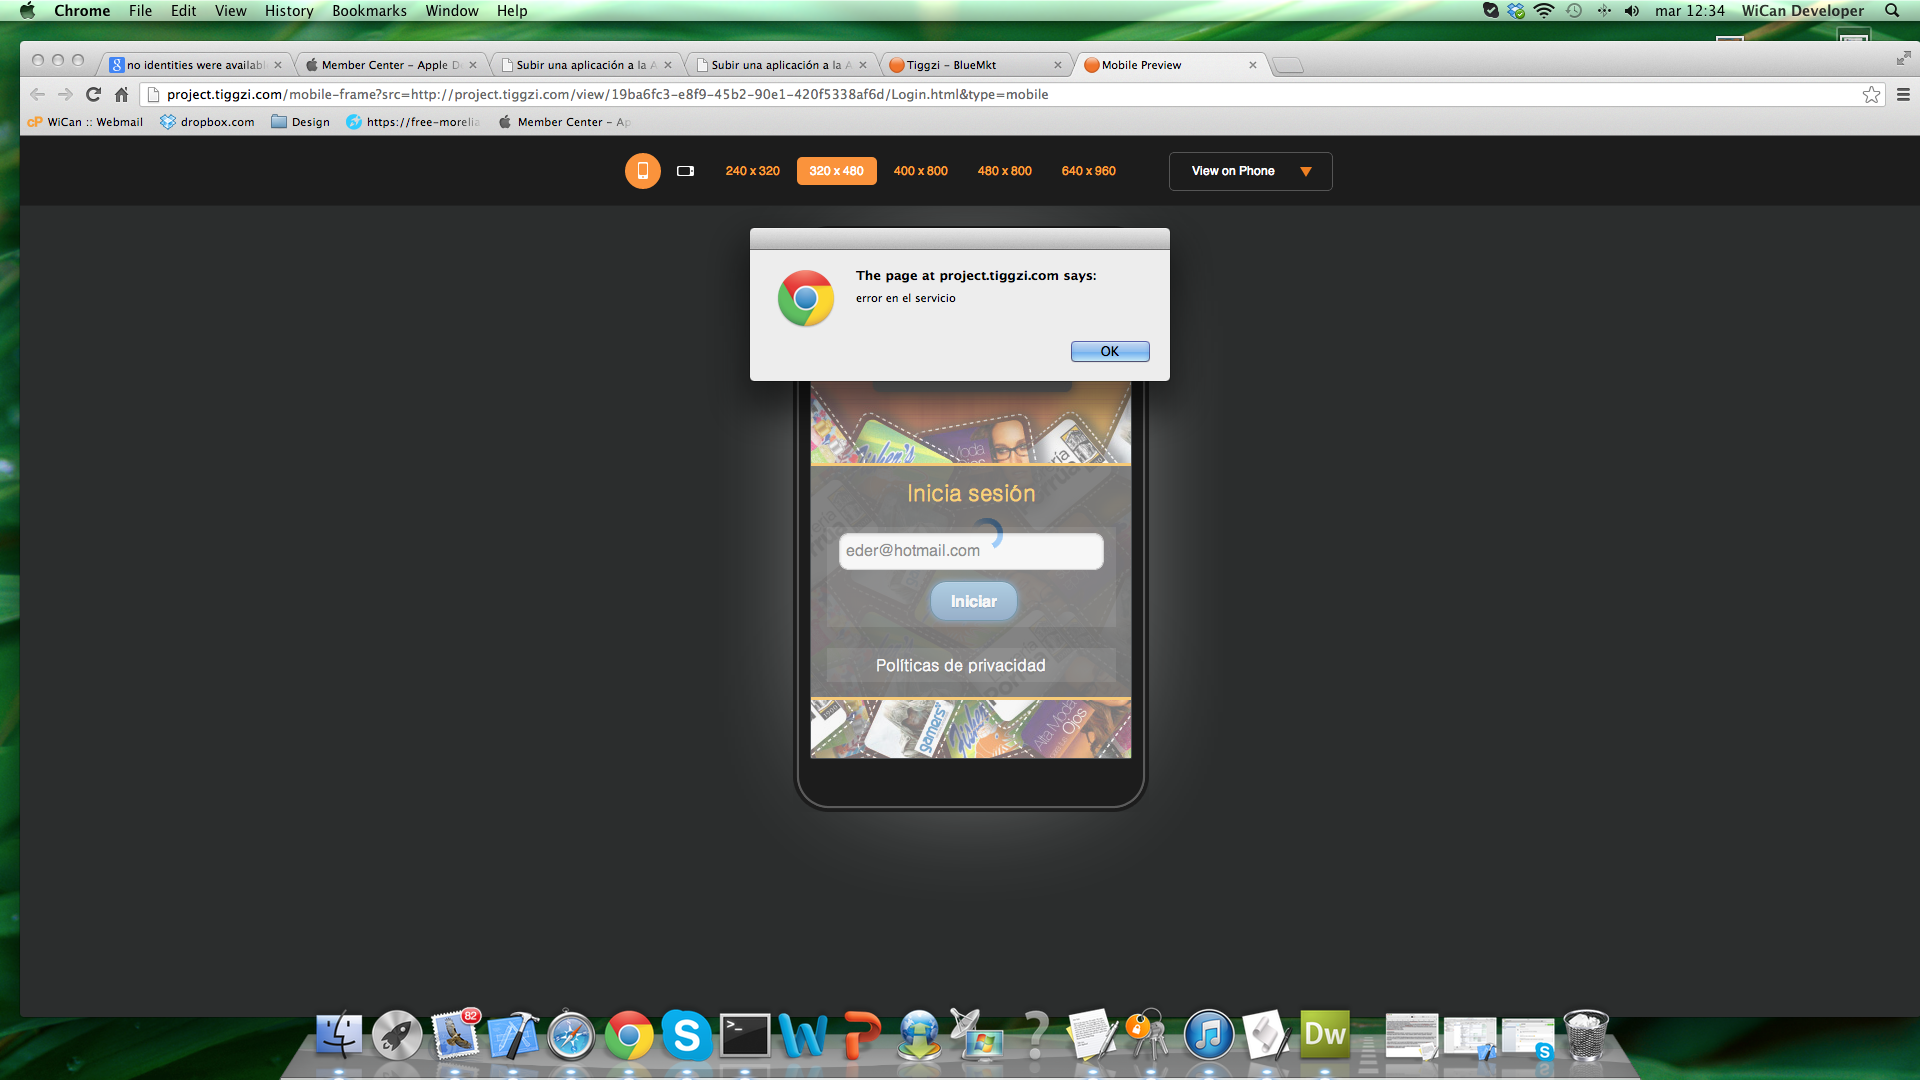Reload the page with refresh icon

click(x=93, y=94)
